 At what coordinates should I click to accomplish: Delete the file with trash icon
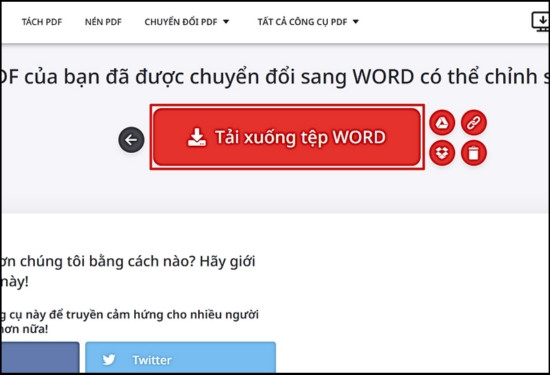474,153
